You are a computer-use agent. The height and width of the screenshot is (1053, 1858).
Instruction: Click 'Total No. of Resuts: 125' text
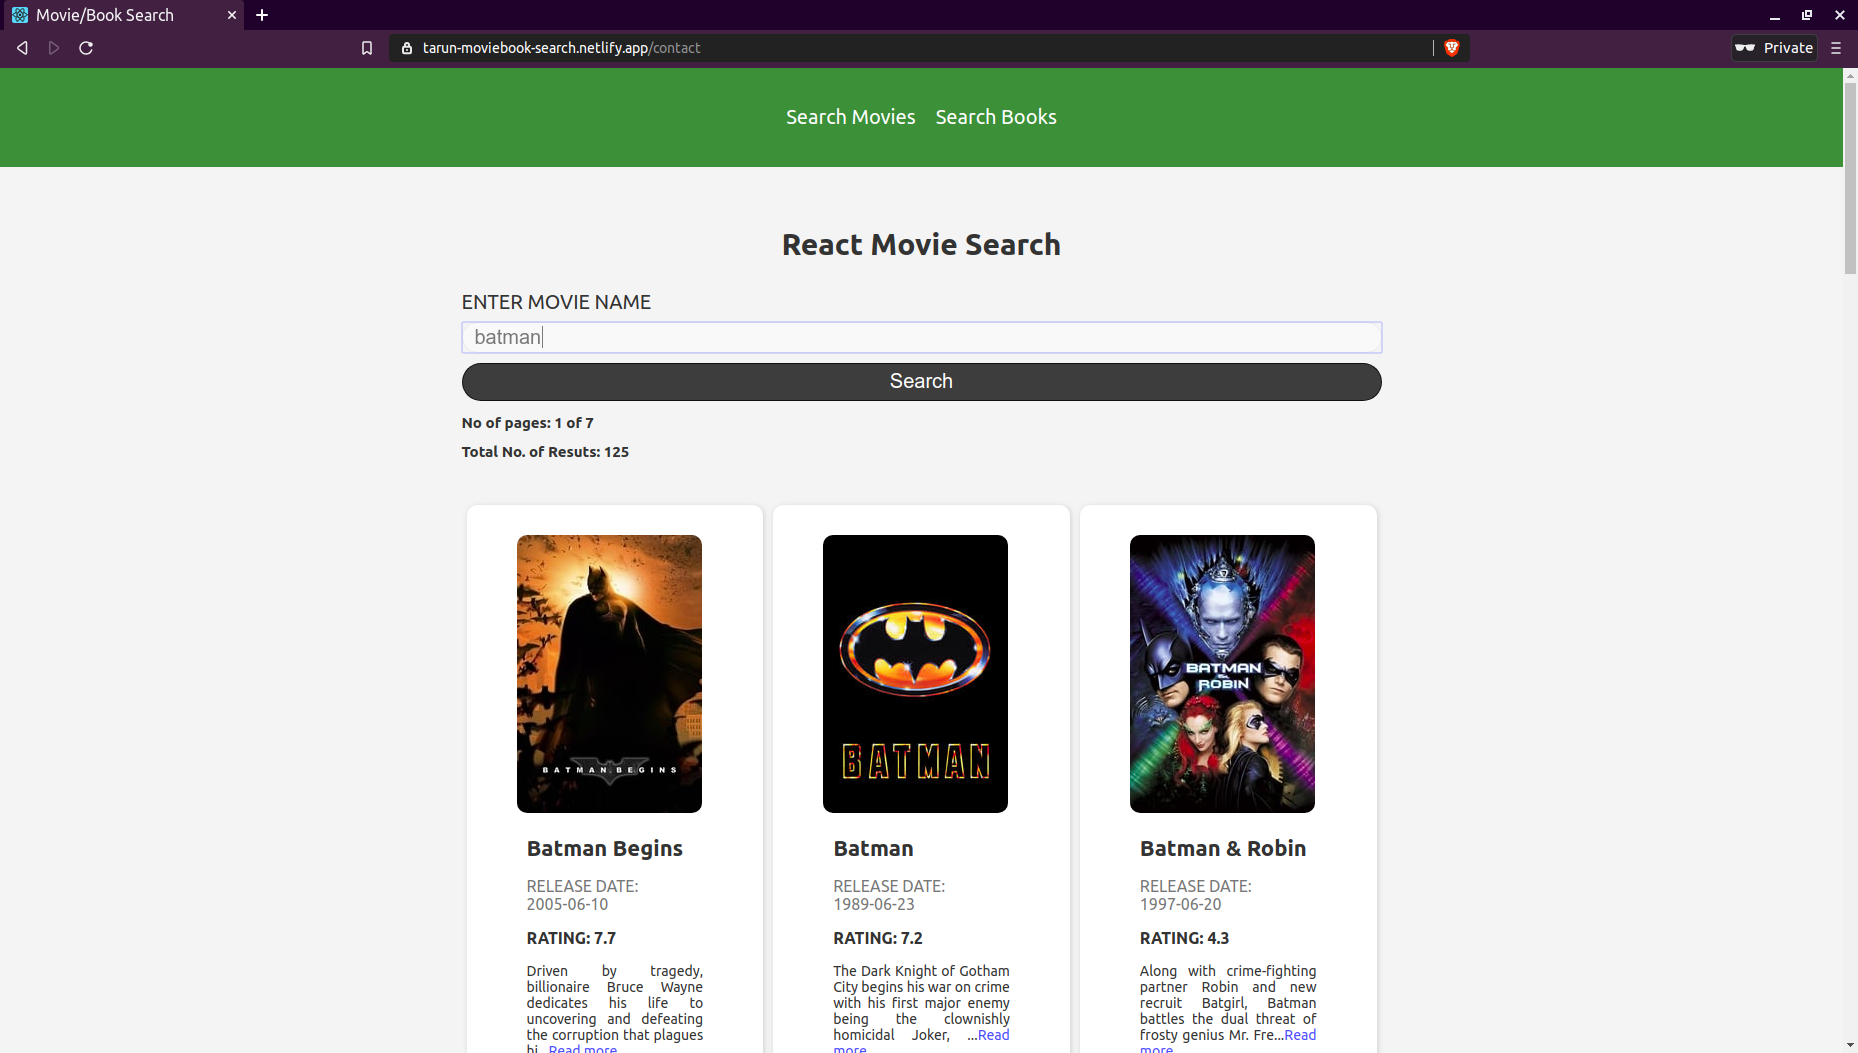(545, 452)
